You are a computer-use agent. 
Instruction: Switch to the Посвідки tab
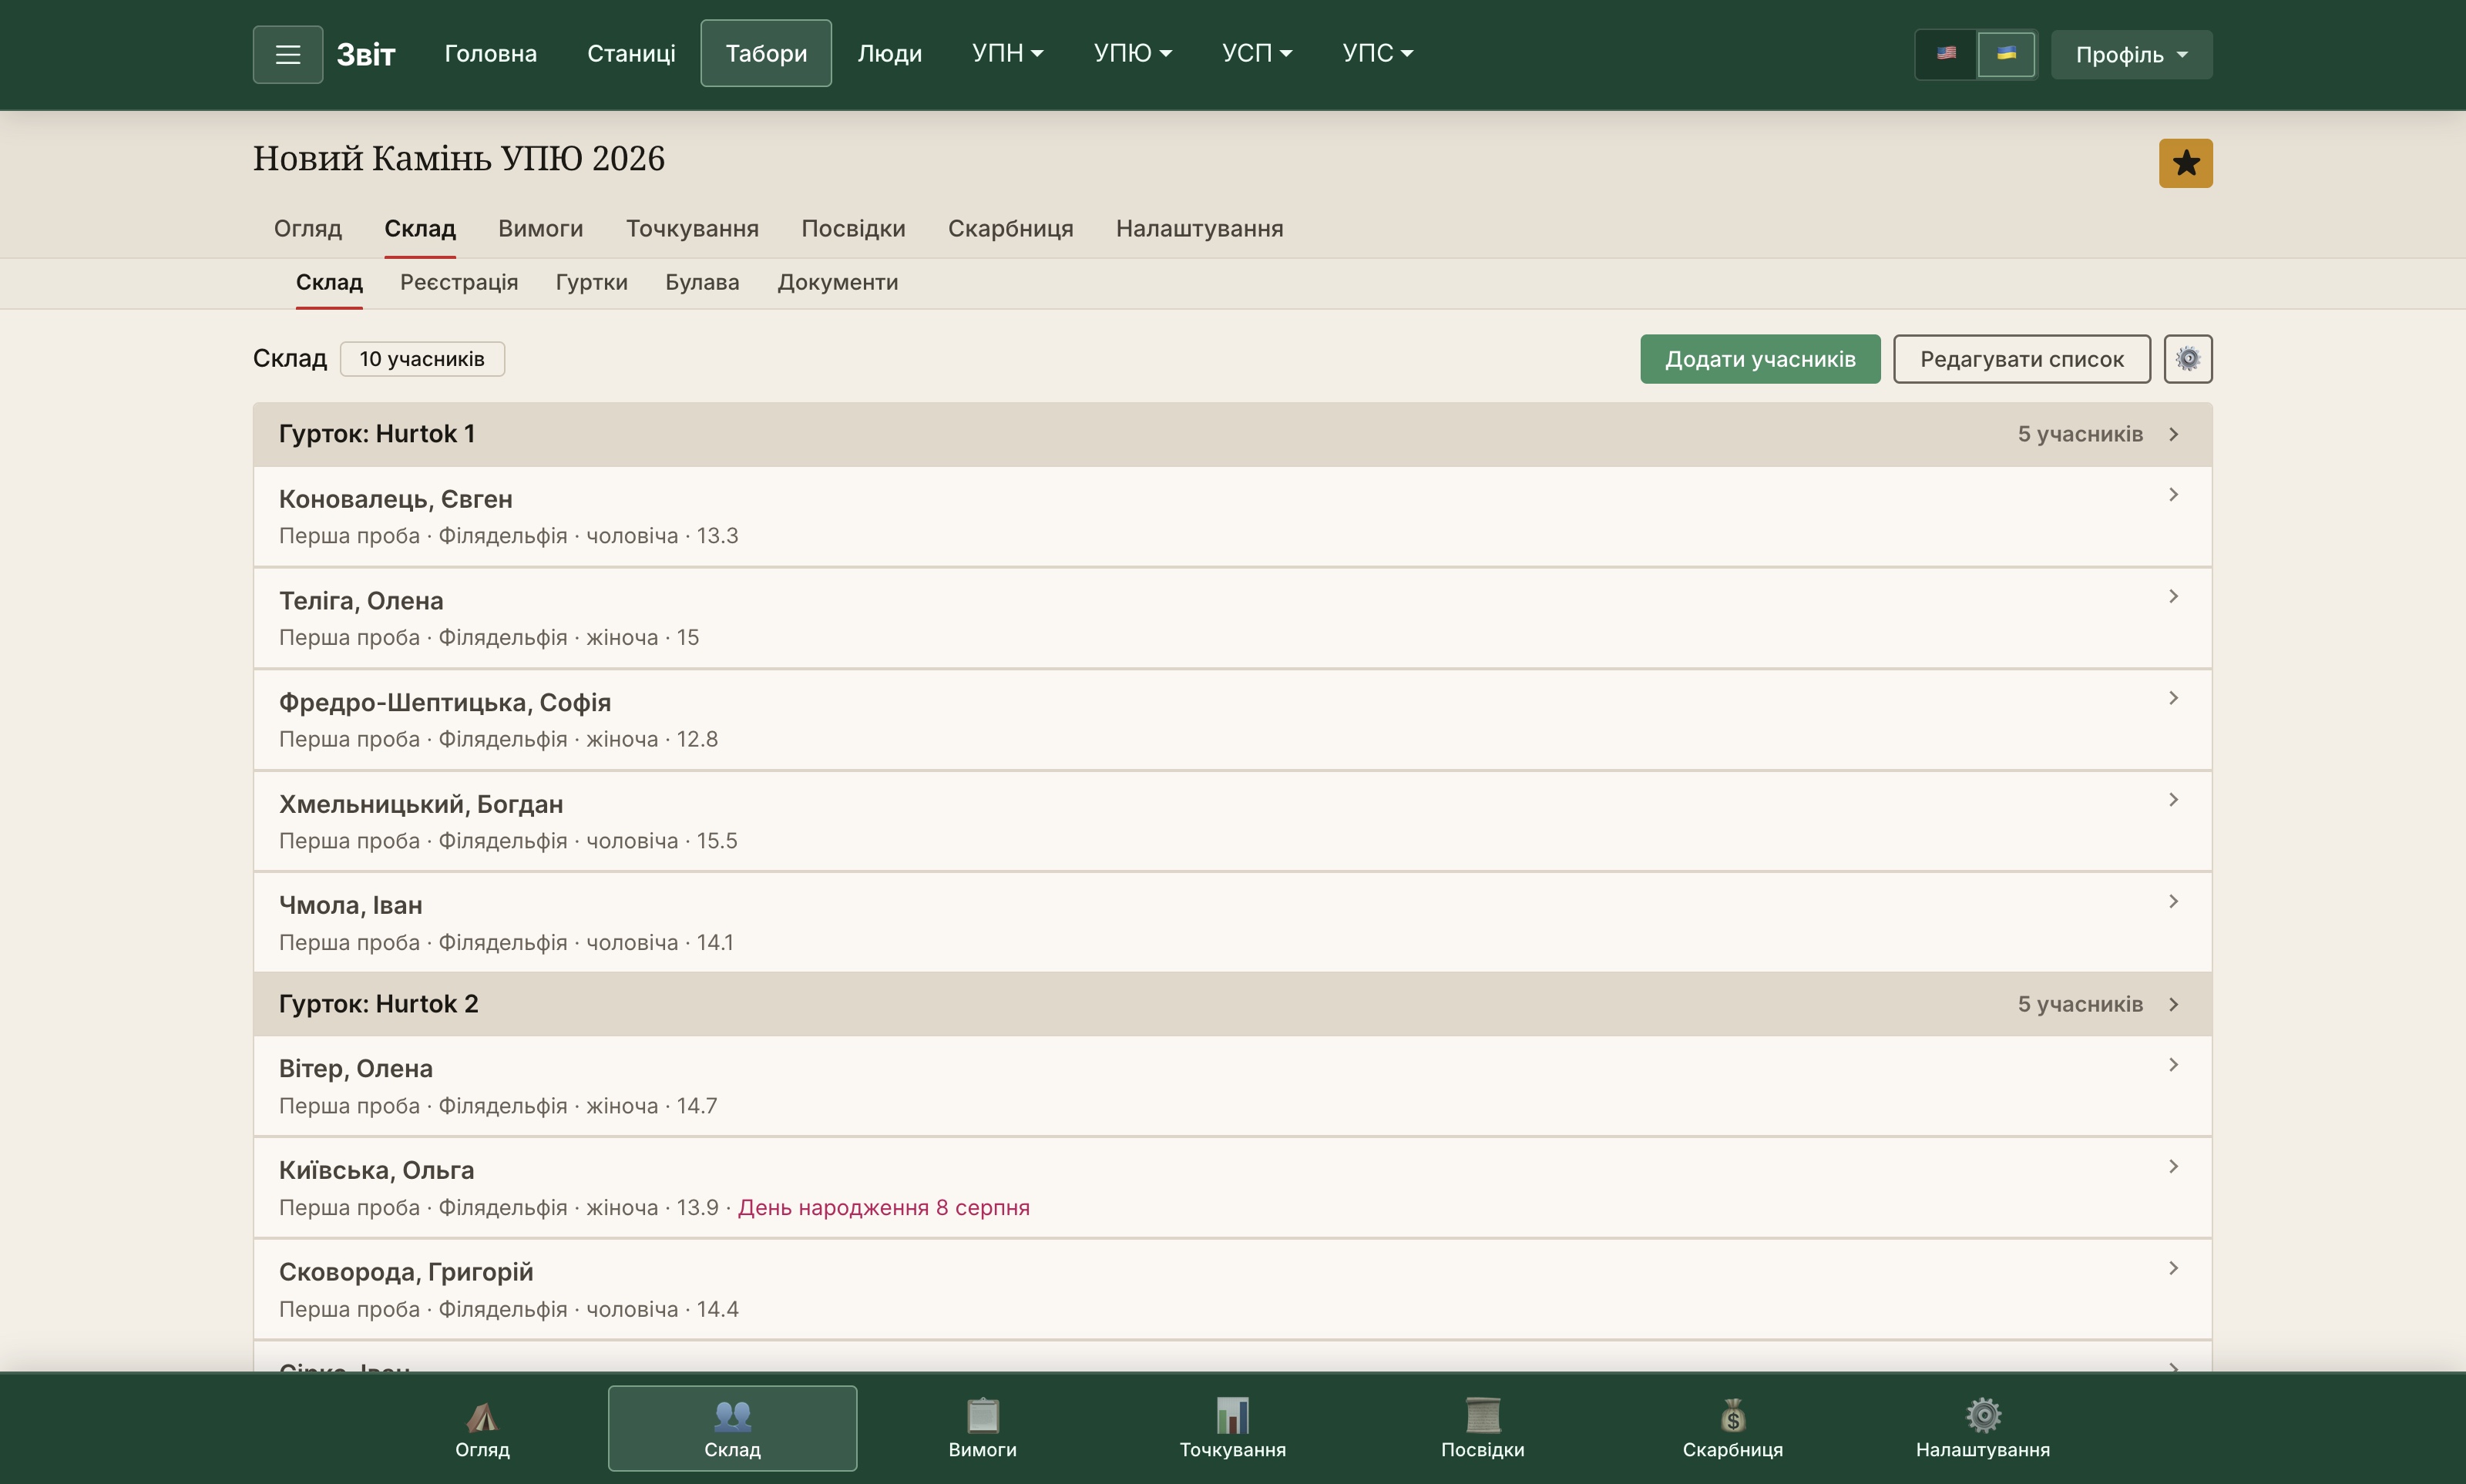tap(853, 228)
